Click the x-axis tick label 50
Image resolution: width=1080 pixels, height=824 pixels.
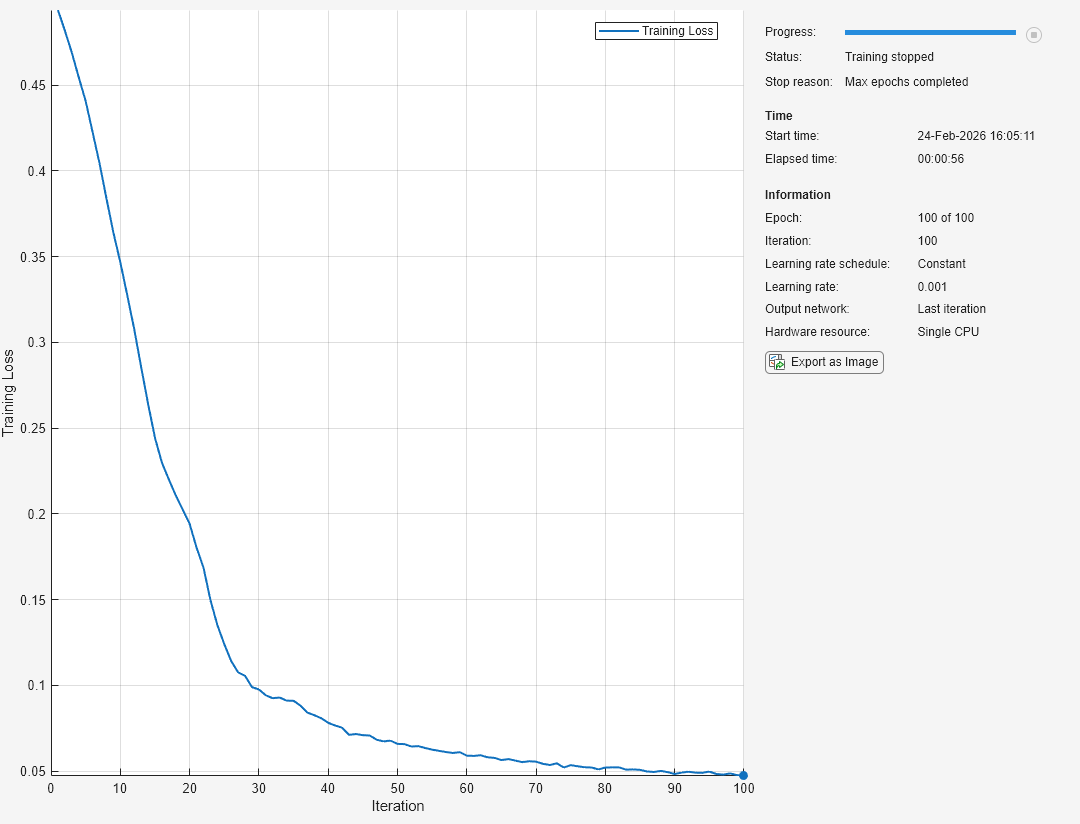(x=397, y=788)
